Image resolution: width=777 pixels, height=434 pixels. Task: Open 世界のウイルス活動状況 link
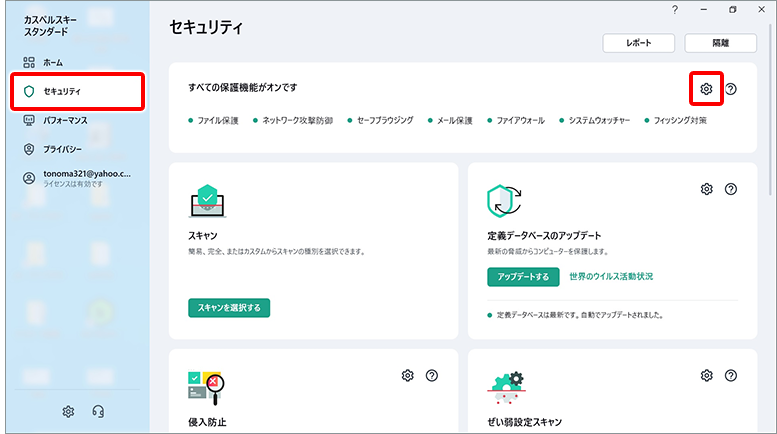(611, 276)
